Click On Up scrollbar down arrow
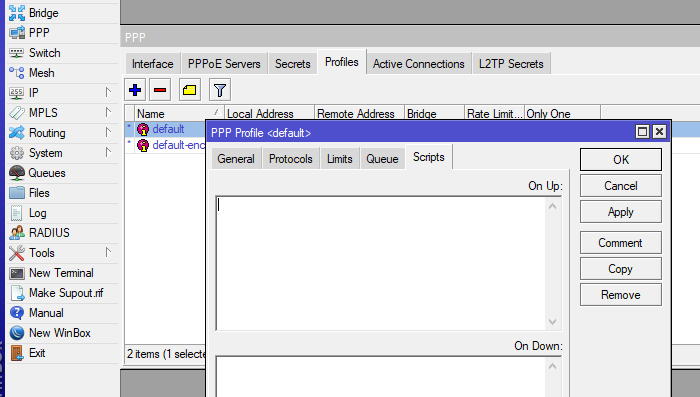The height and width of the screenshot is (397, 700). point(553,322)
